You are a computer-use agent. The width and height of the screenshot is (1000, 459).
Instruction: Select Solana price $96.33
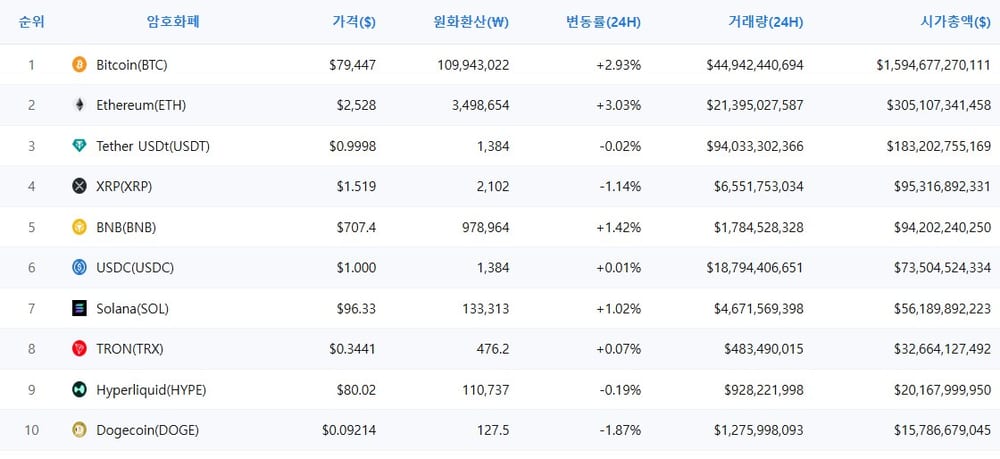[x=357, y=309]
